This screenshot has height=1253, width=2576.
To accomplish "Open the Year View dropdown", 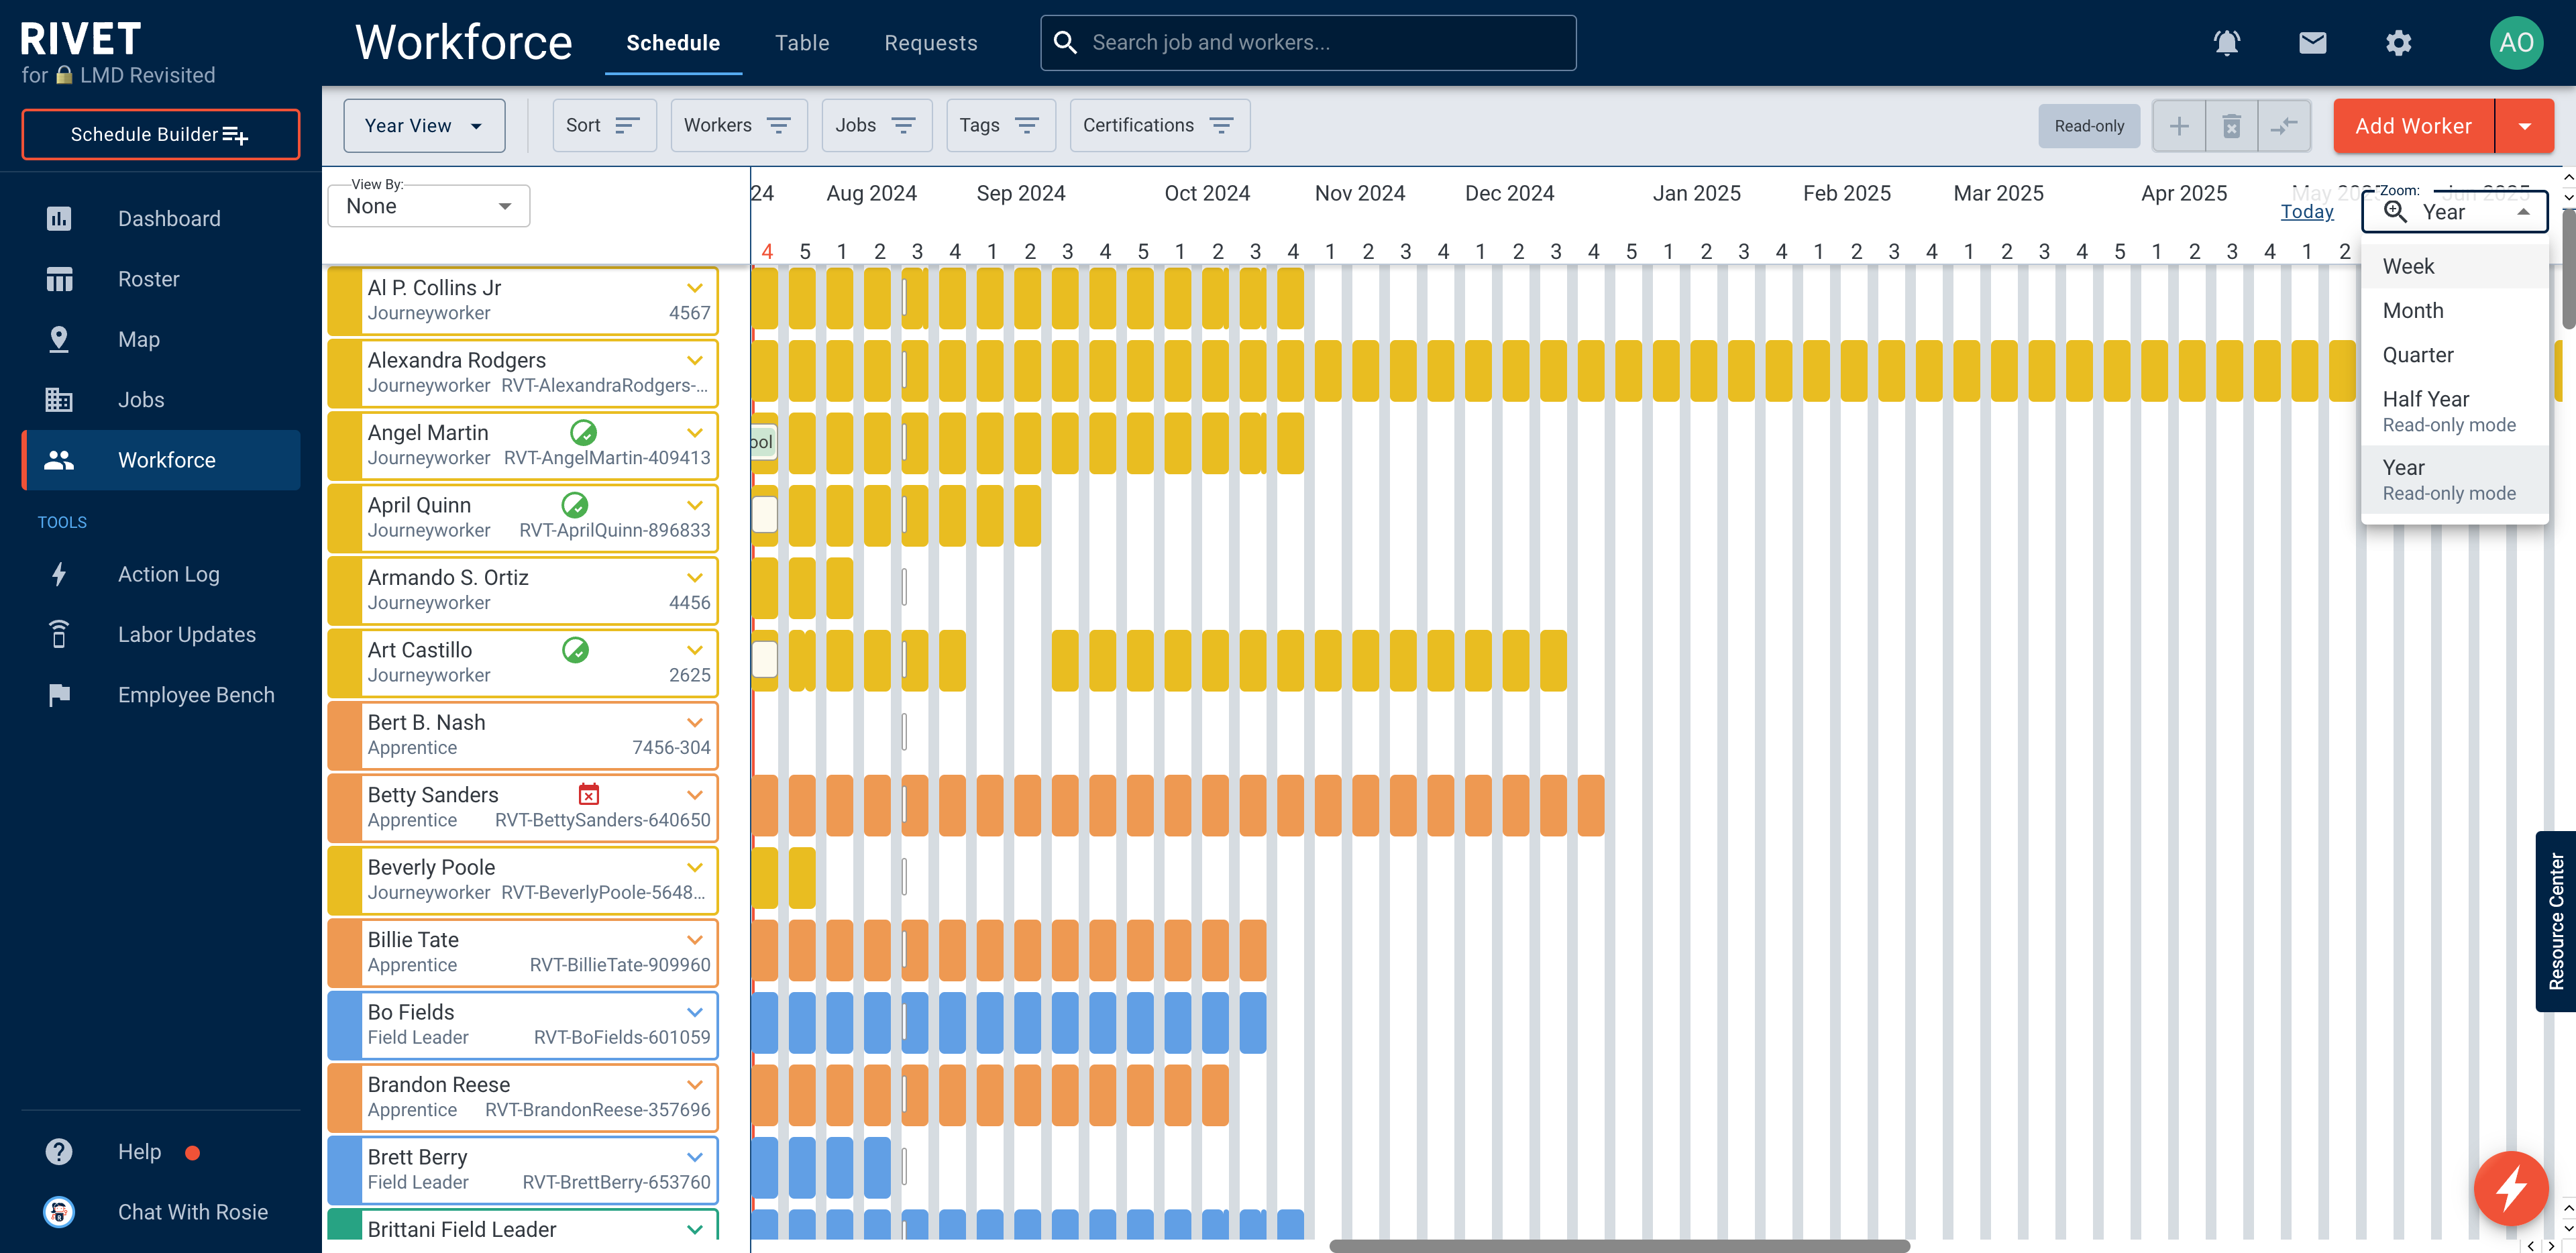I will pyautogui.click(x=424, y=126).
